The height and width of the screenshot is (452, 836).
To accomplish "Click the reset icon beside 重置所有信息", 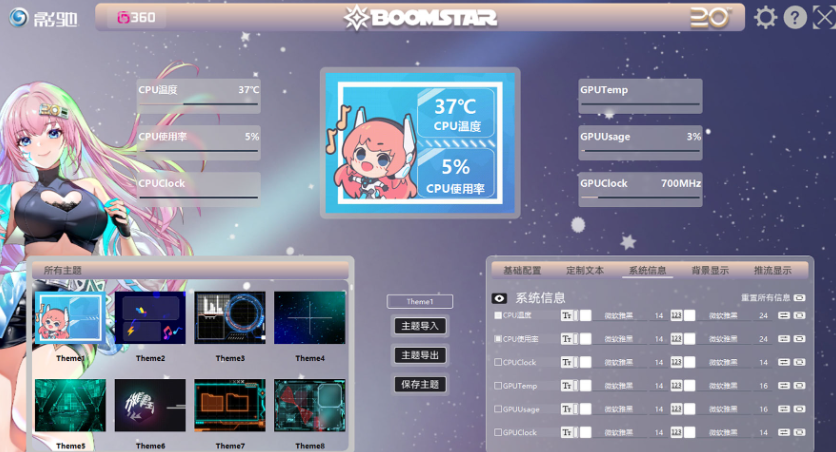I will [799, 297].
